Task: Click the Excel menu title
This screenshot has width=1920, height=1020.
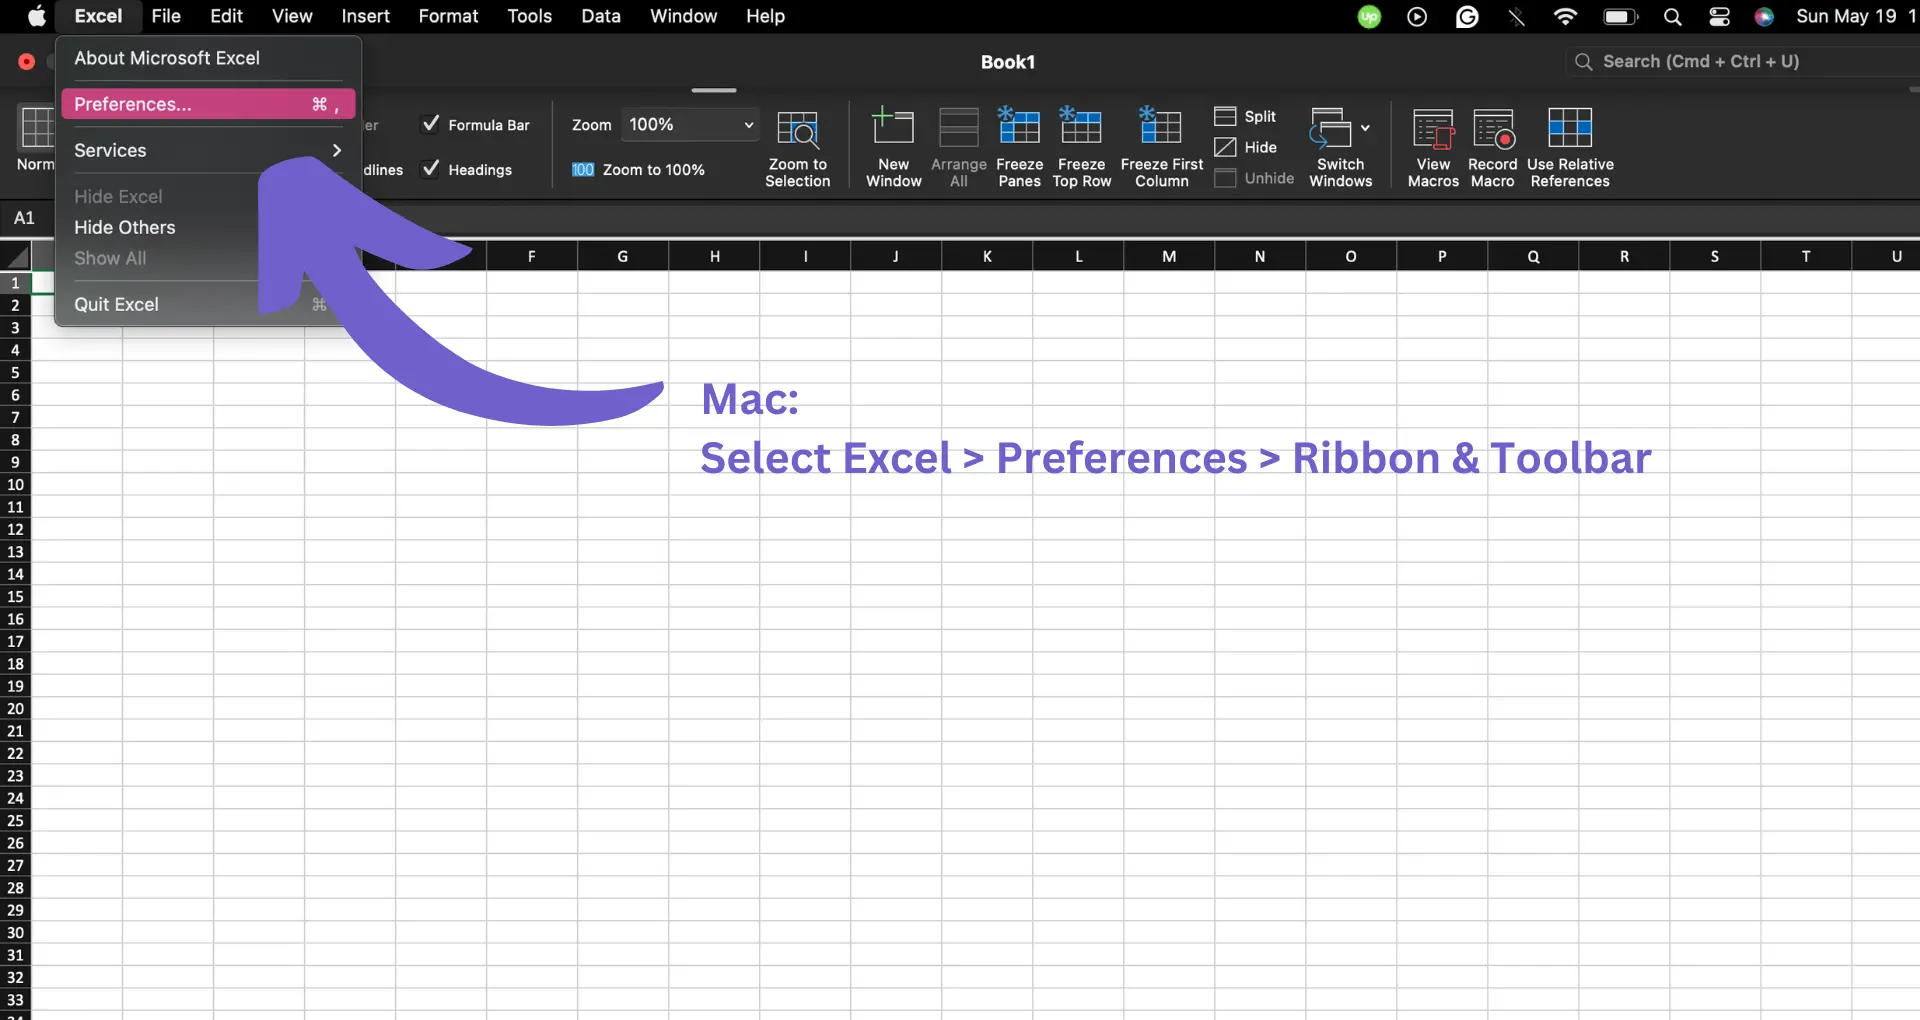Action: 98,16
